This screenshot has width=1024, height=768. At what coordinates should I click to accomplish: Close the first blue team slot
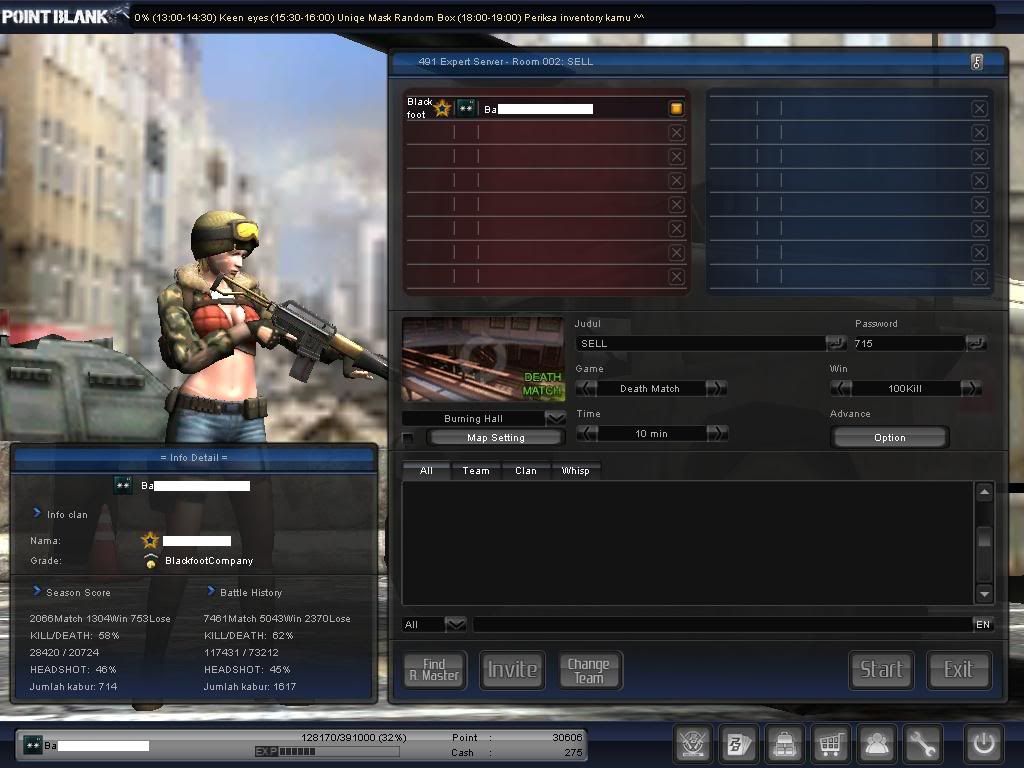[x=979, y=108]
